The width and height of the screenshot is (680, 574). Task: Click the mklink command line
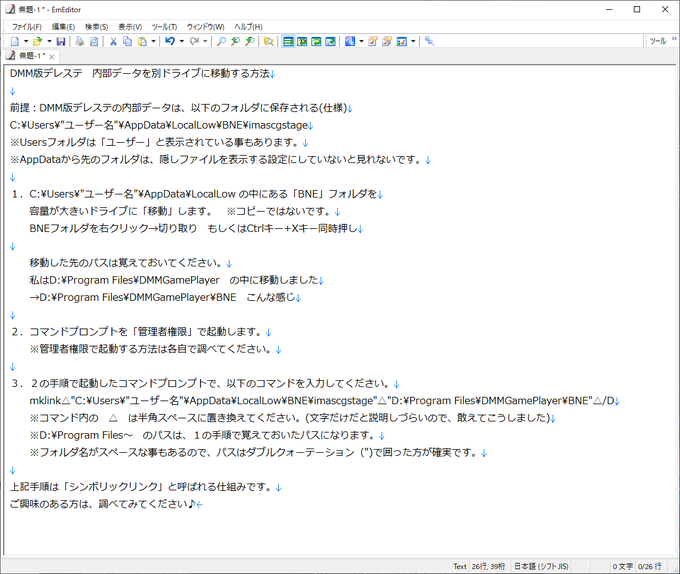322,401
